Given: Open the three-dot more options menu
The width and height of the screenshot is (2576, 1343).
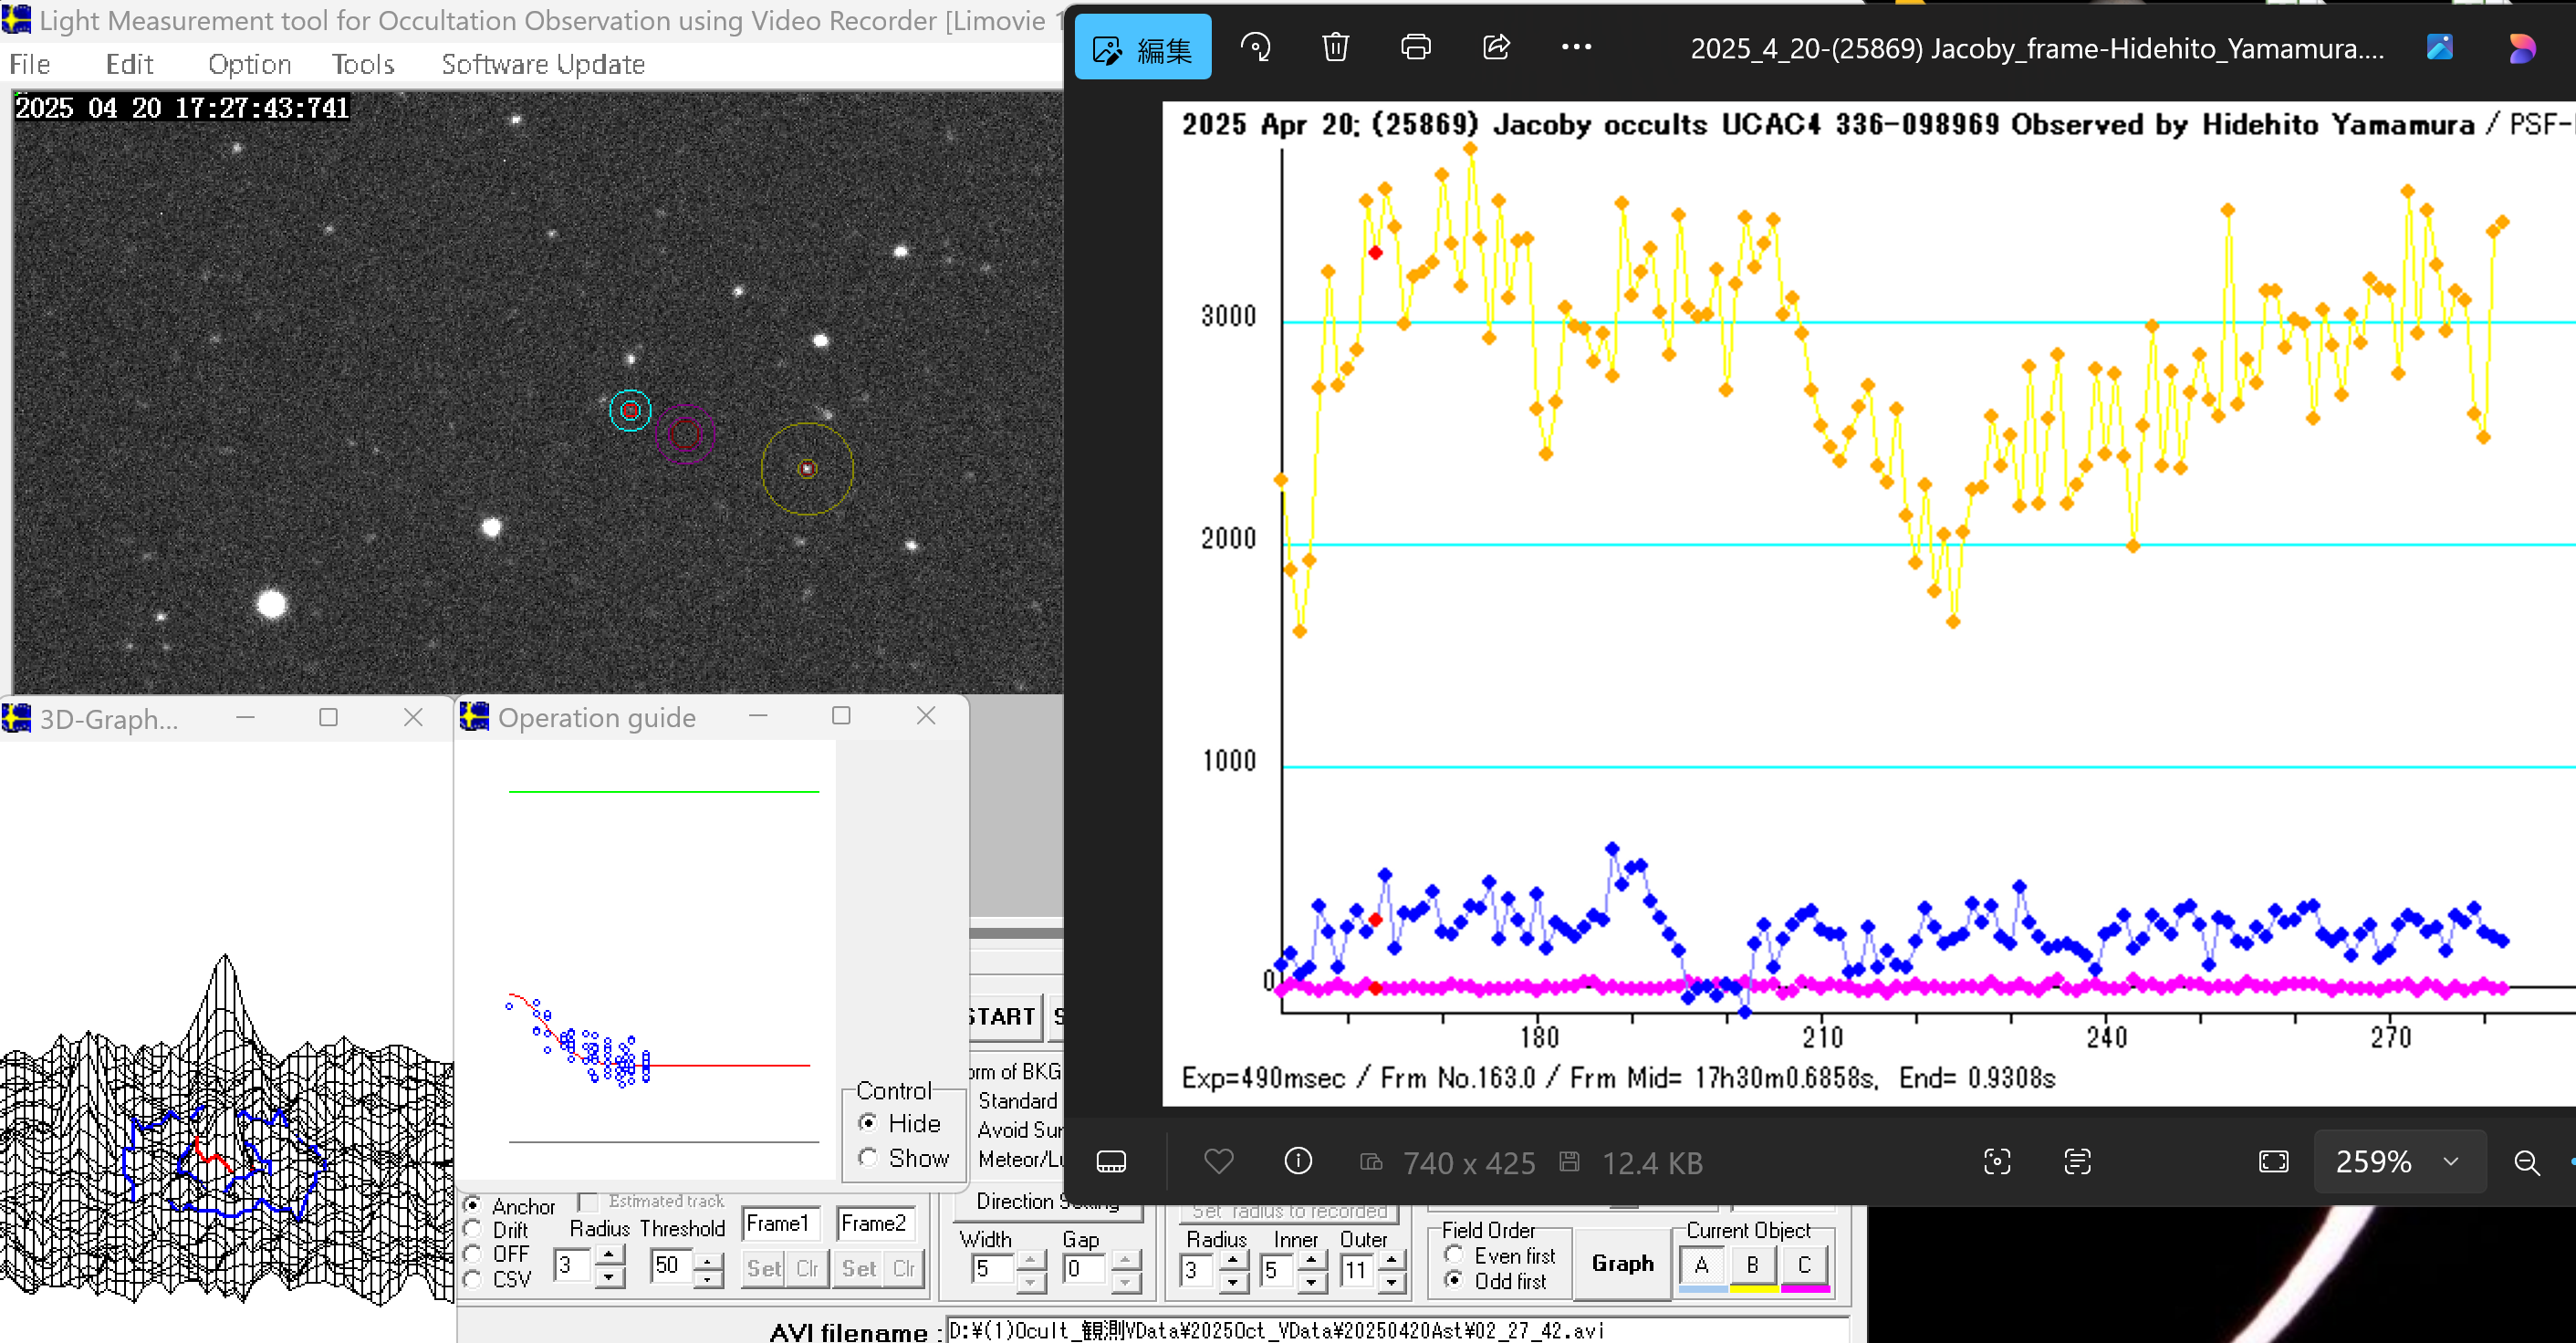Looking at the screenshot, I should (x=1576, y=47).
